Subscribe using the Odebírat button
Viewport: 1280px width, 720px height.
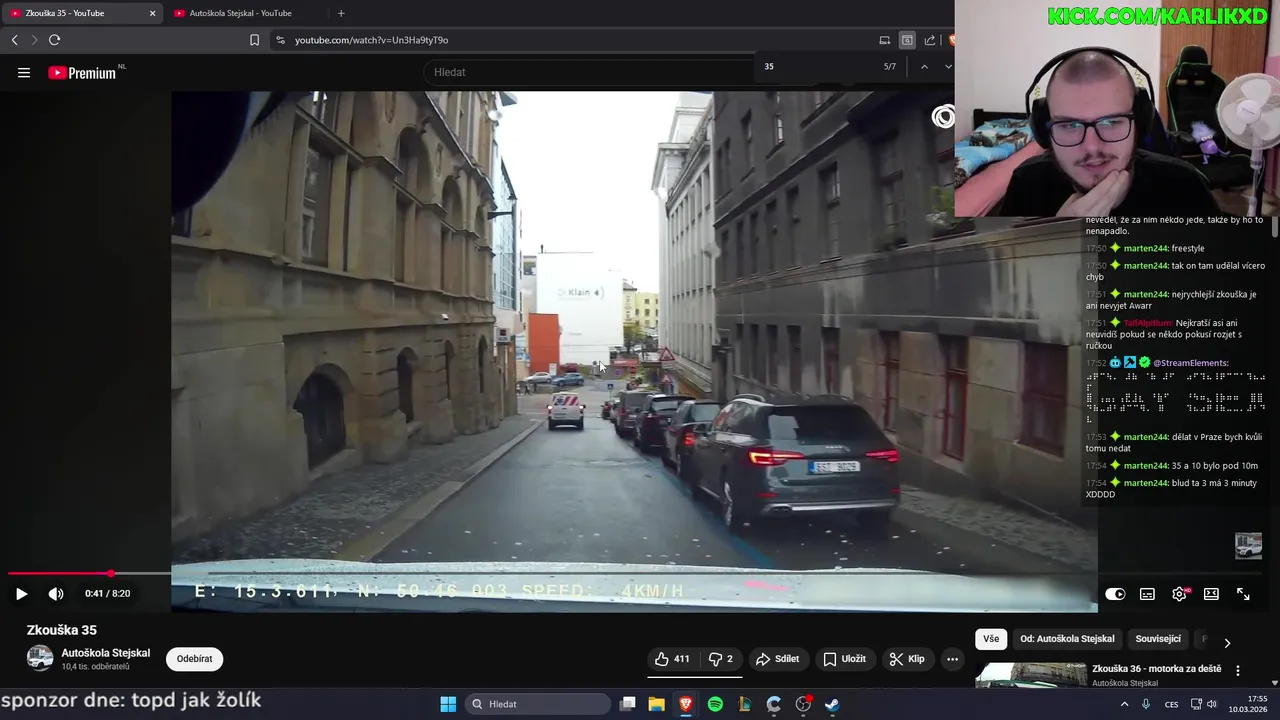click(194, 659)
